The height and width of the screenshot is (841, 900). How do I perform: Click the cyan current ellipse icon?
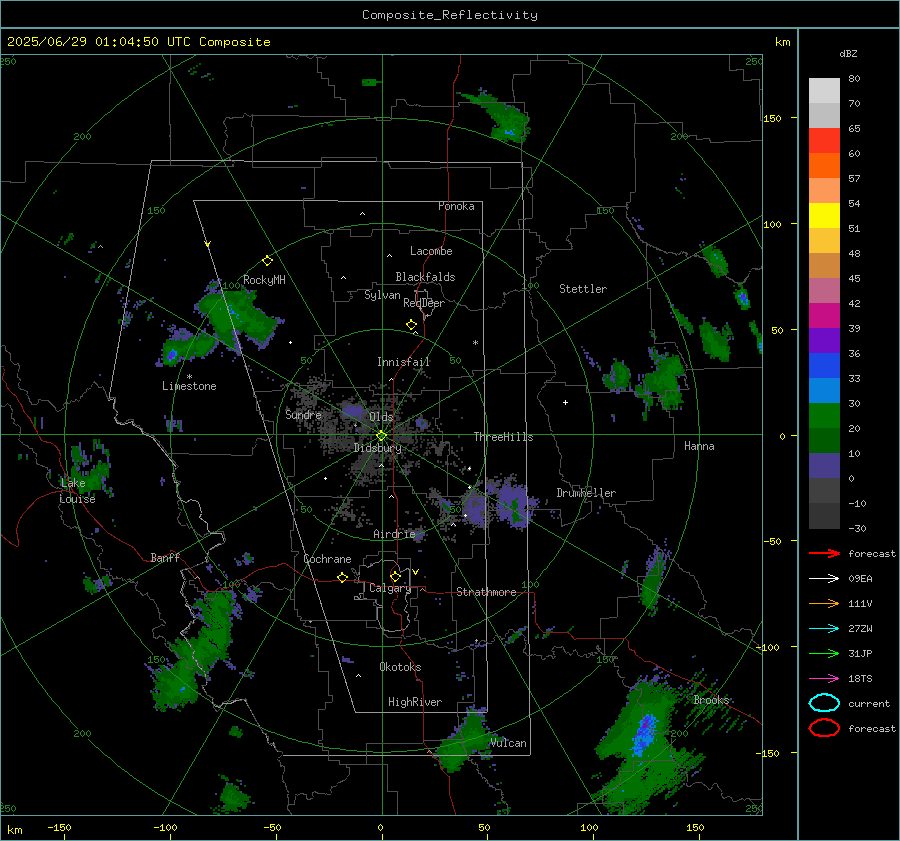[x=824, y=703]
